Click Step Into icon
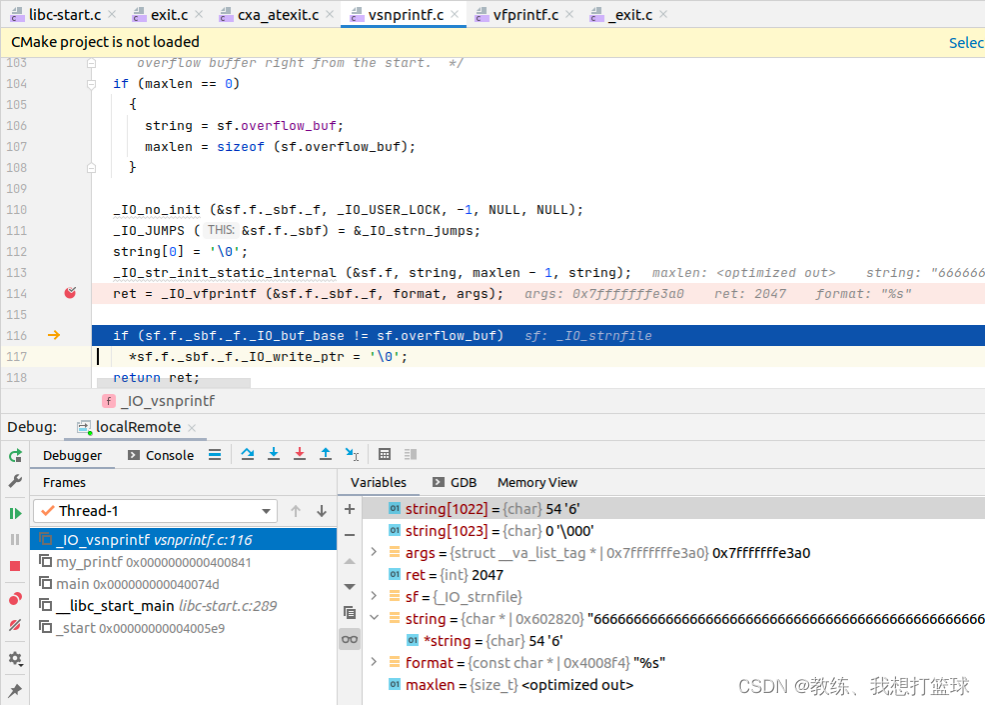 273,454
